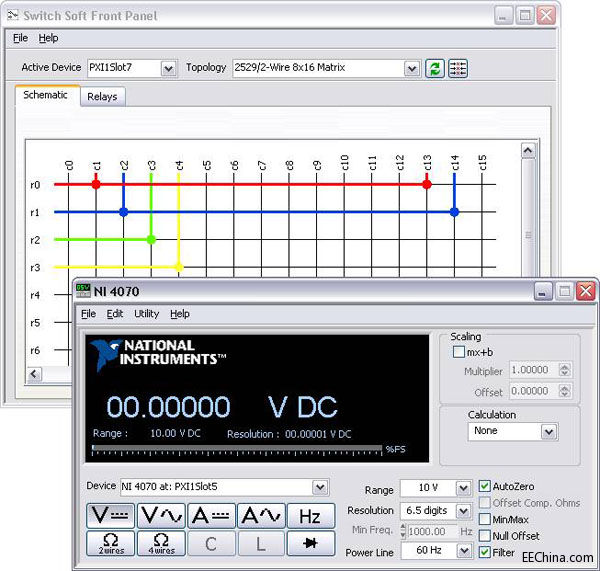The height and width of the screenshot is (571, 600).
Task: Click the %FS measurement bar
Action: tap(237, 449)
